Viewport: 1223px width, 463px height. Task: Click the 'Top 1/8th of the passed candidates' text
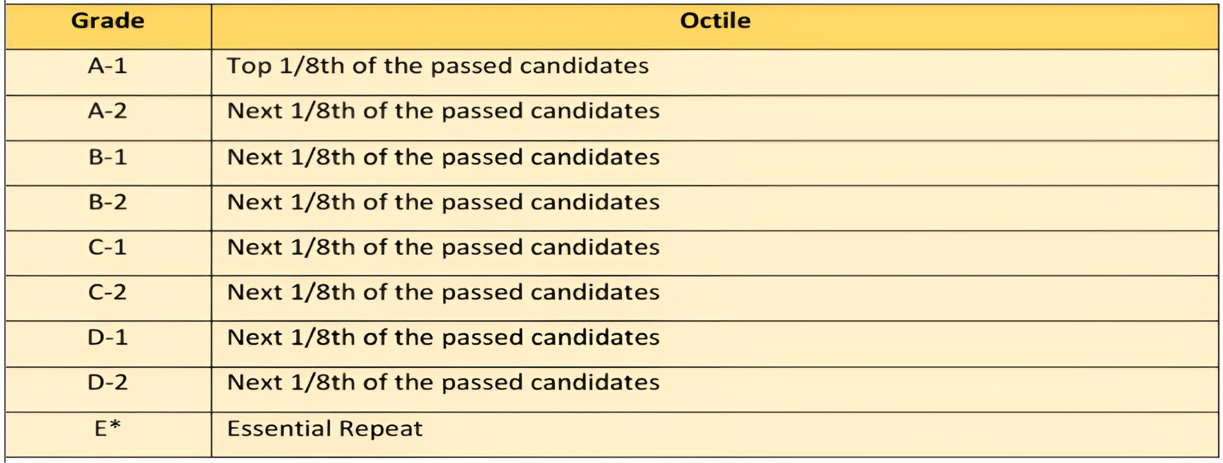pos(438,66)
